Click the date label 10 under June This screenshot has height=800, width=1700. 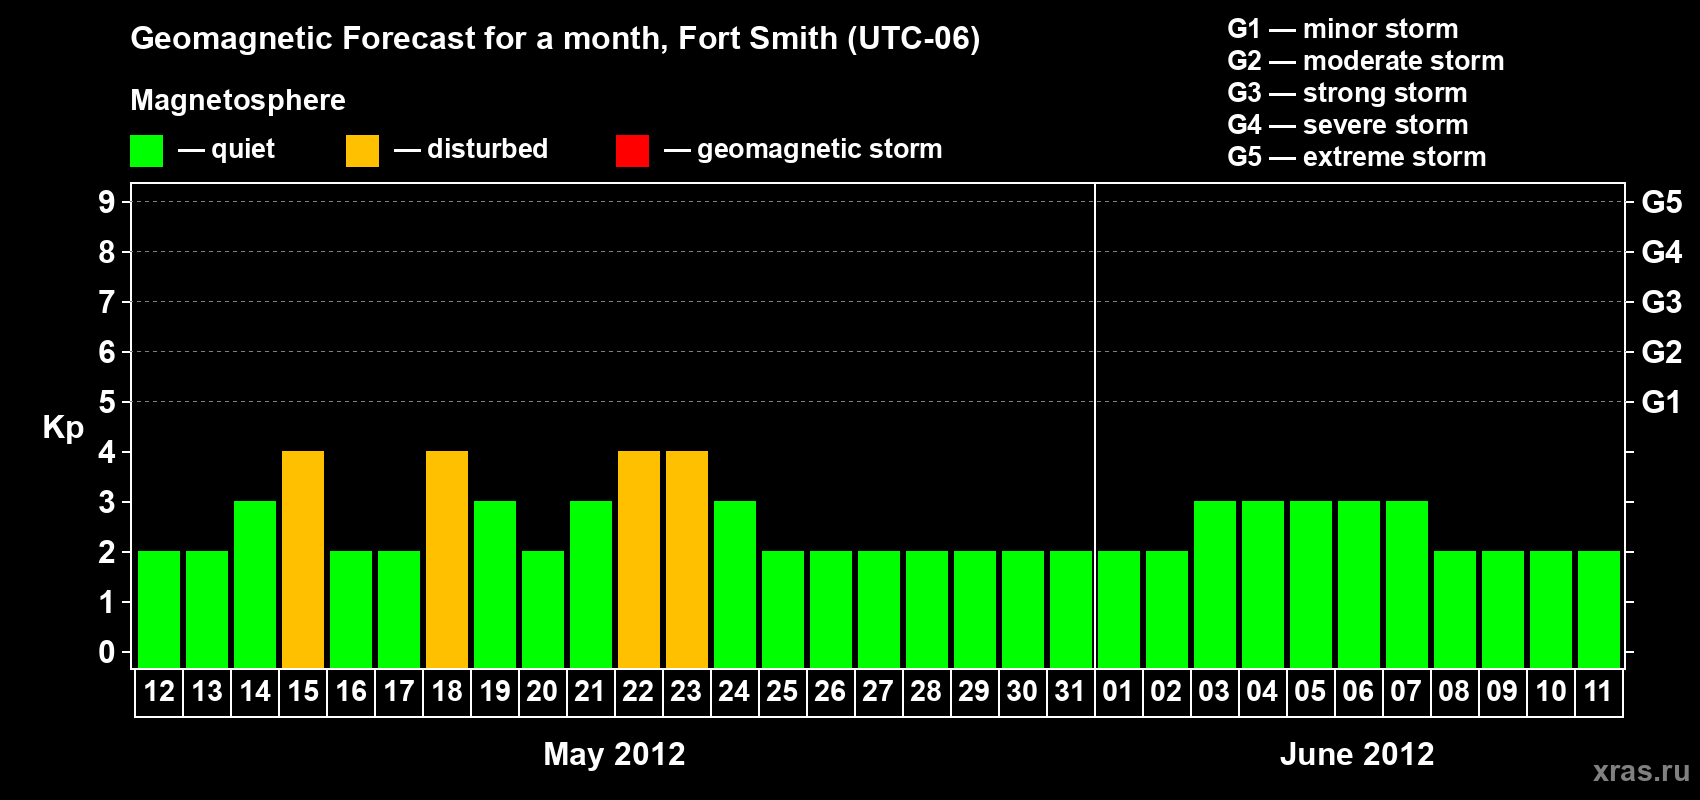[x=1551, y=692]
